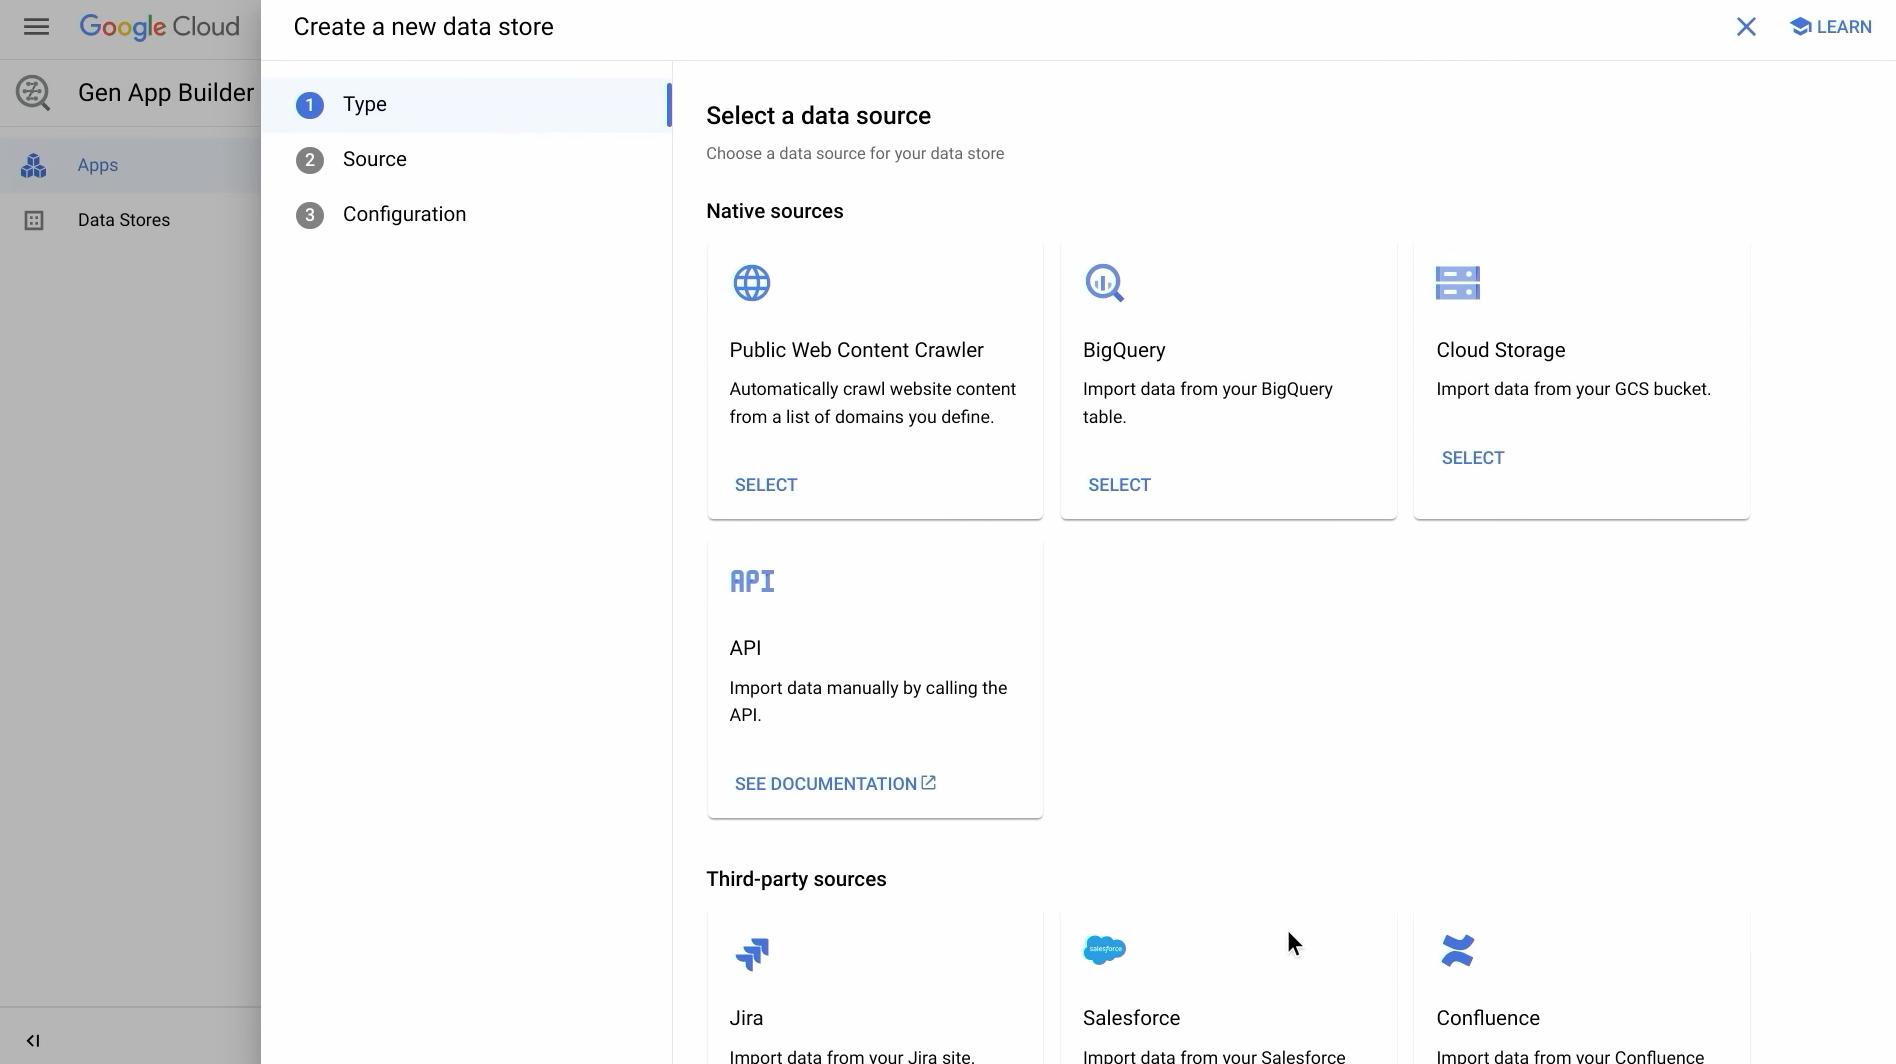This screenshot has height=1064, width=1896.
Task: Open the LEARN resources link
Action: 1830,26
